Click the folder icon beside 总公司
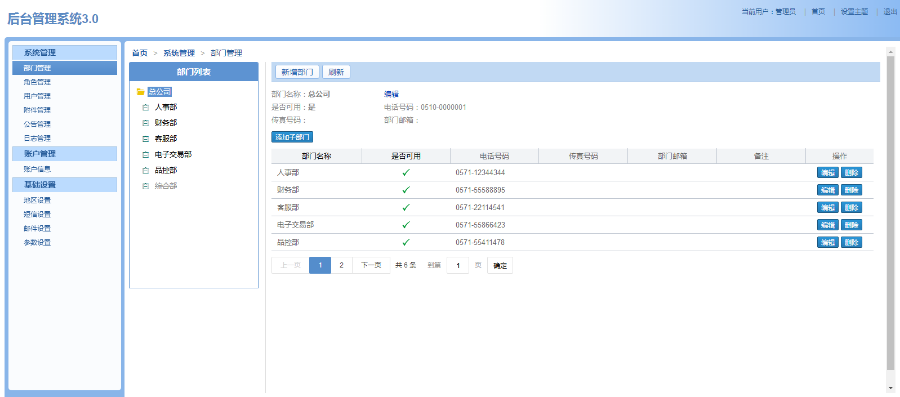The height and width of the screenshot is (397, 900). (x=141, y=92)
